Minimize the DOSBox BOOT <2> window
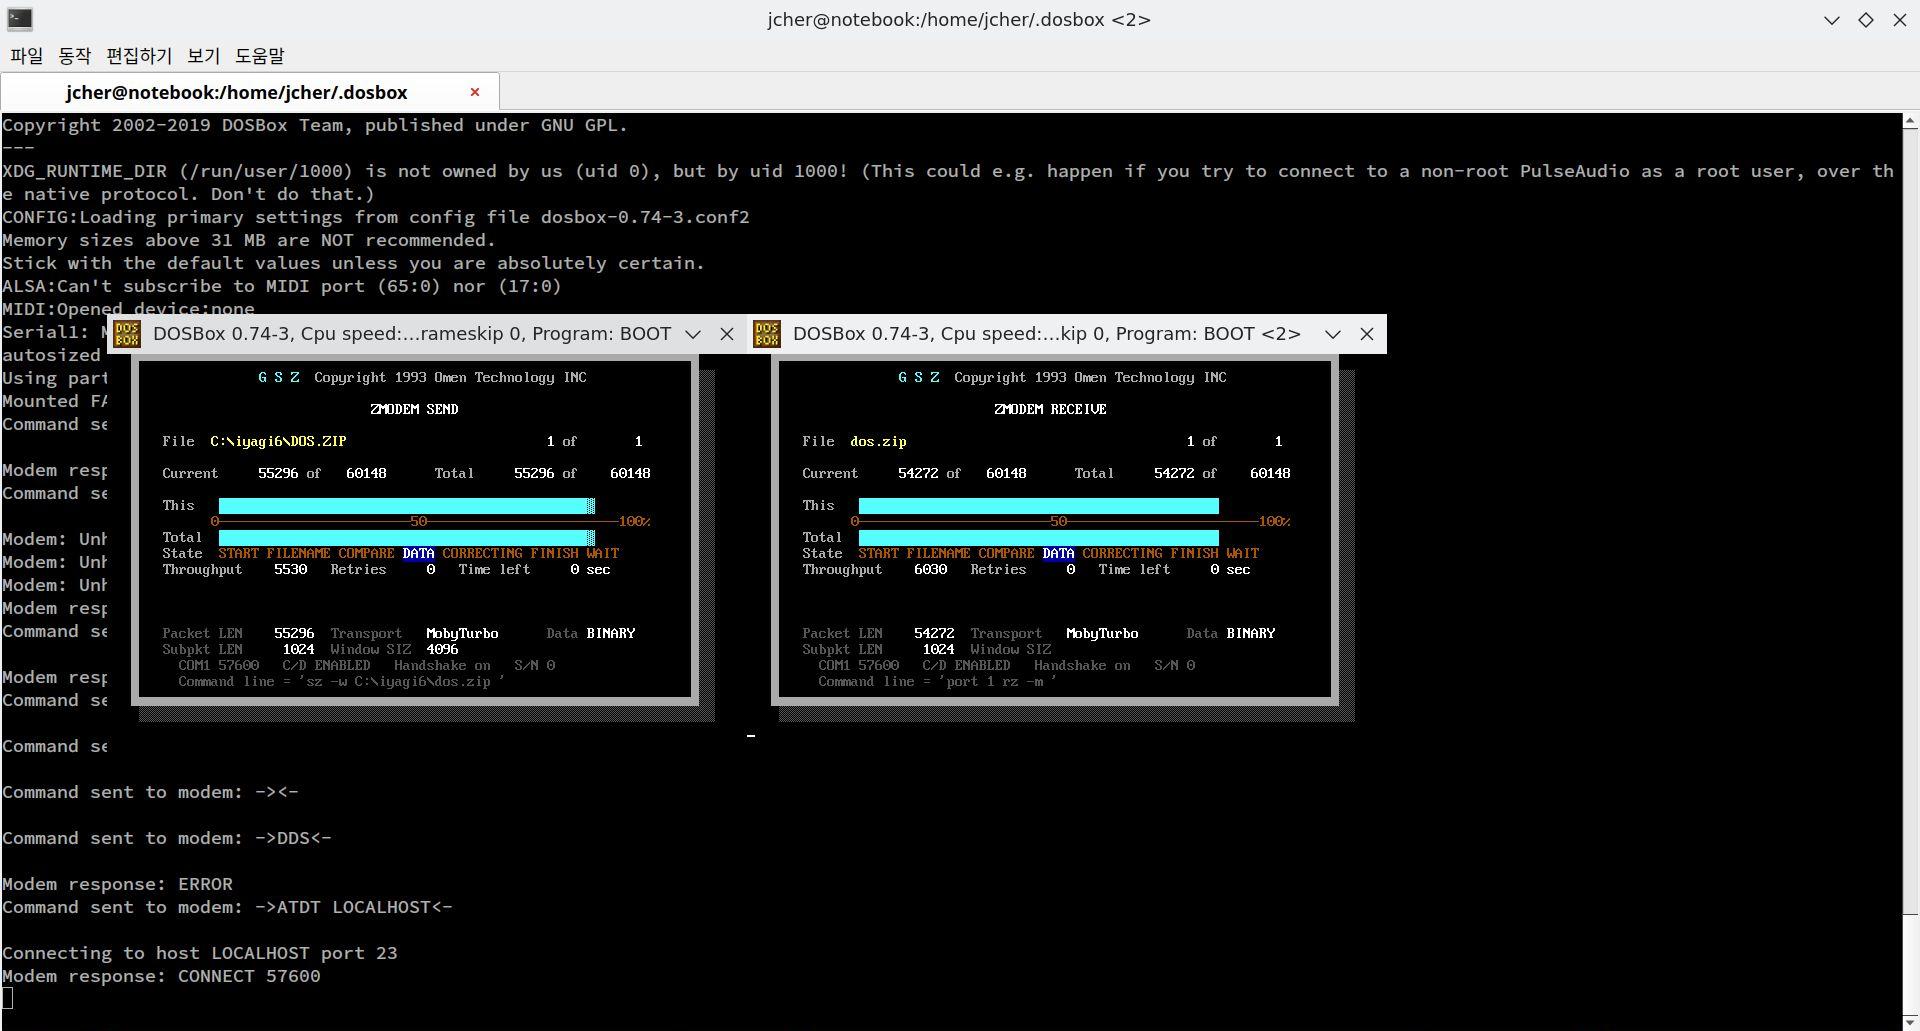1920x1031 pixels. click(x=1333, y=334)
